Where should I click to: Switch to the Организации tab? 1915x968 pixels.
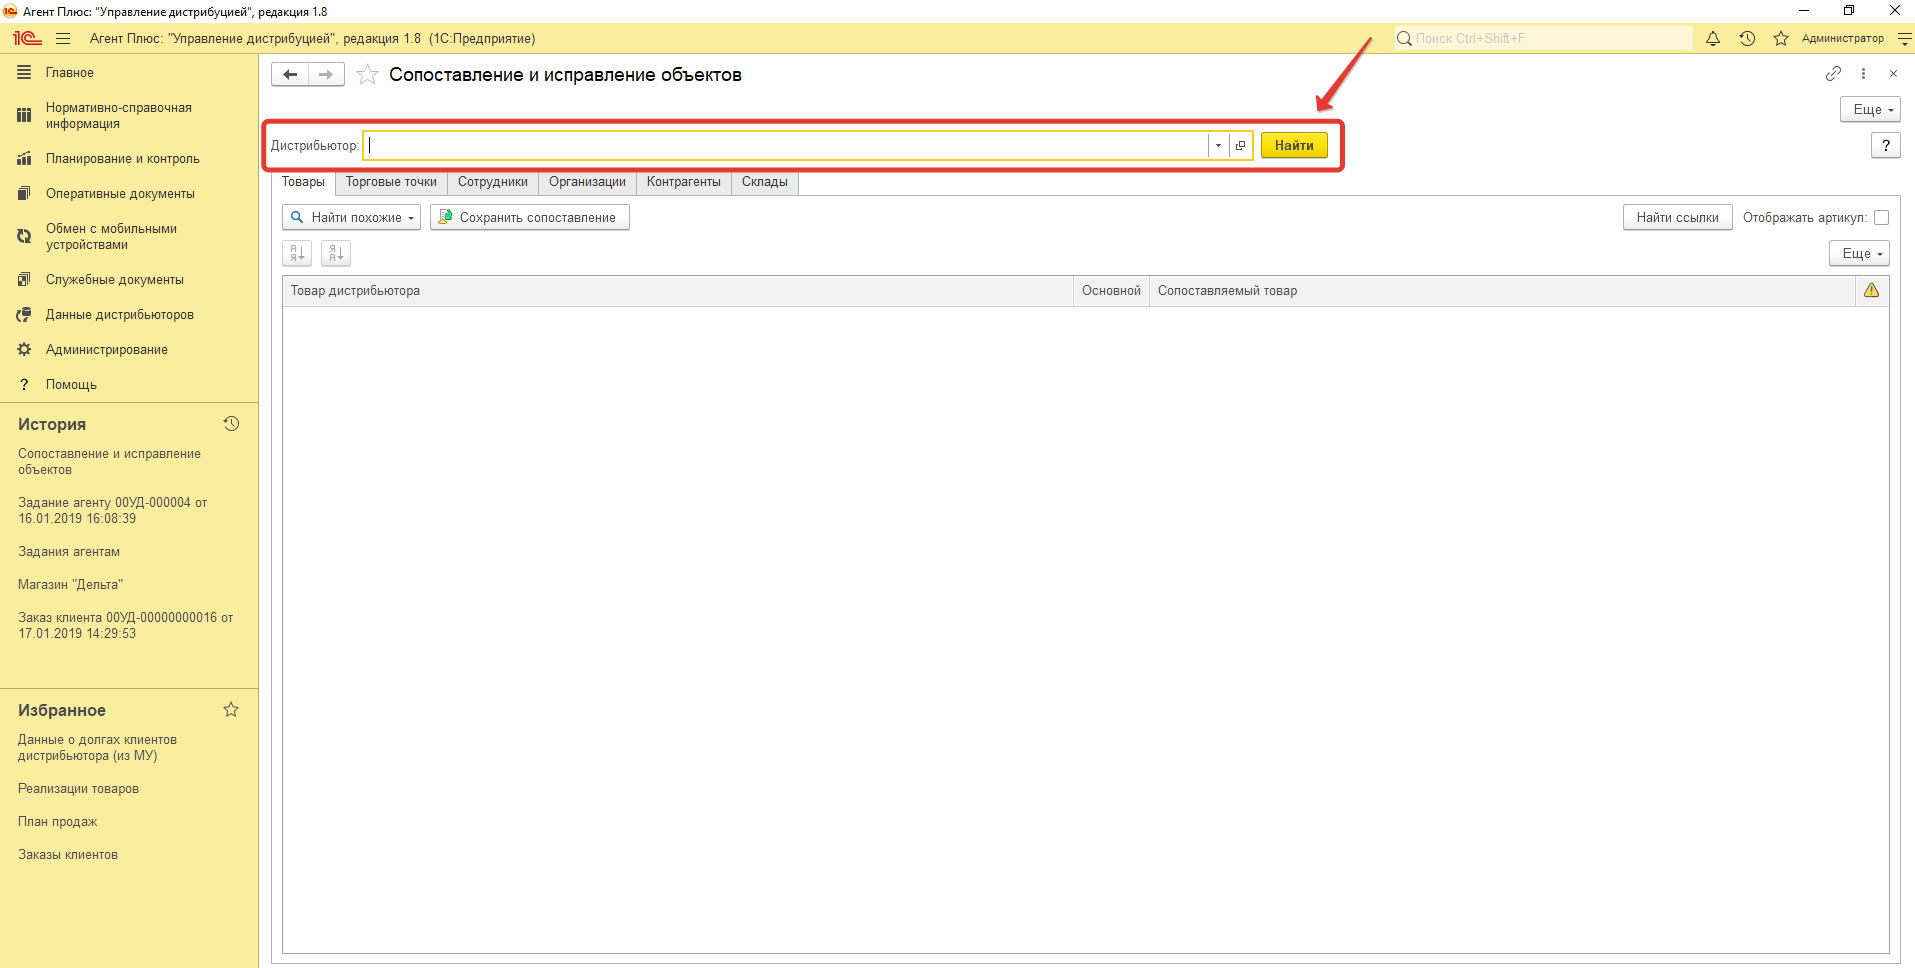(x=587, y=182)
